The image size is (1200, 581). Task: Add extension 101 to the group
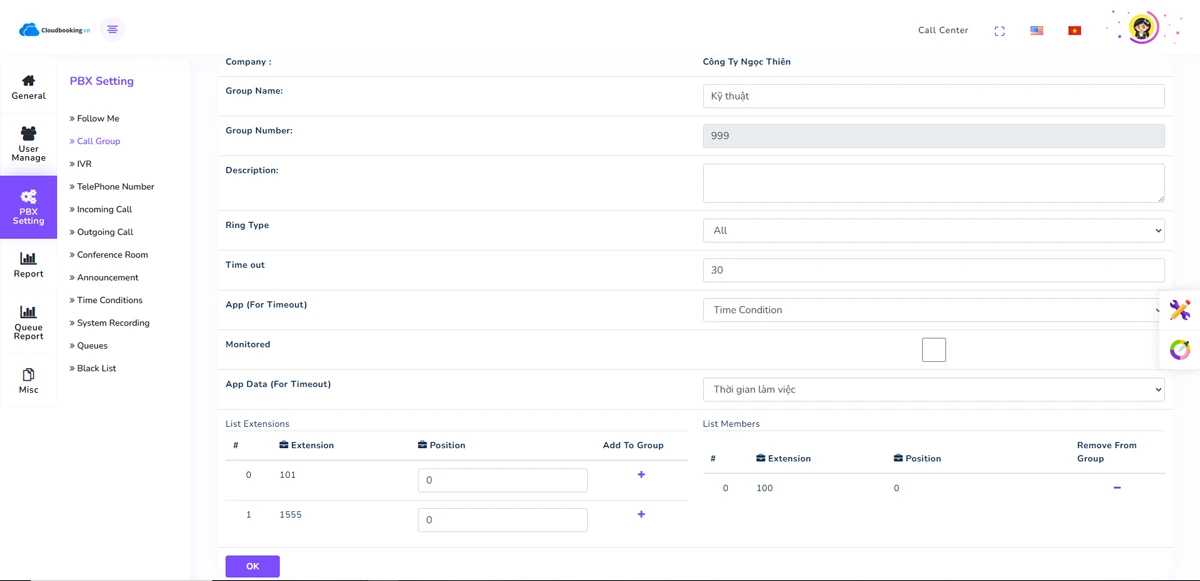pyautogui.click(x=641, y=475)
